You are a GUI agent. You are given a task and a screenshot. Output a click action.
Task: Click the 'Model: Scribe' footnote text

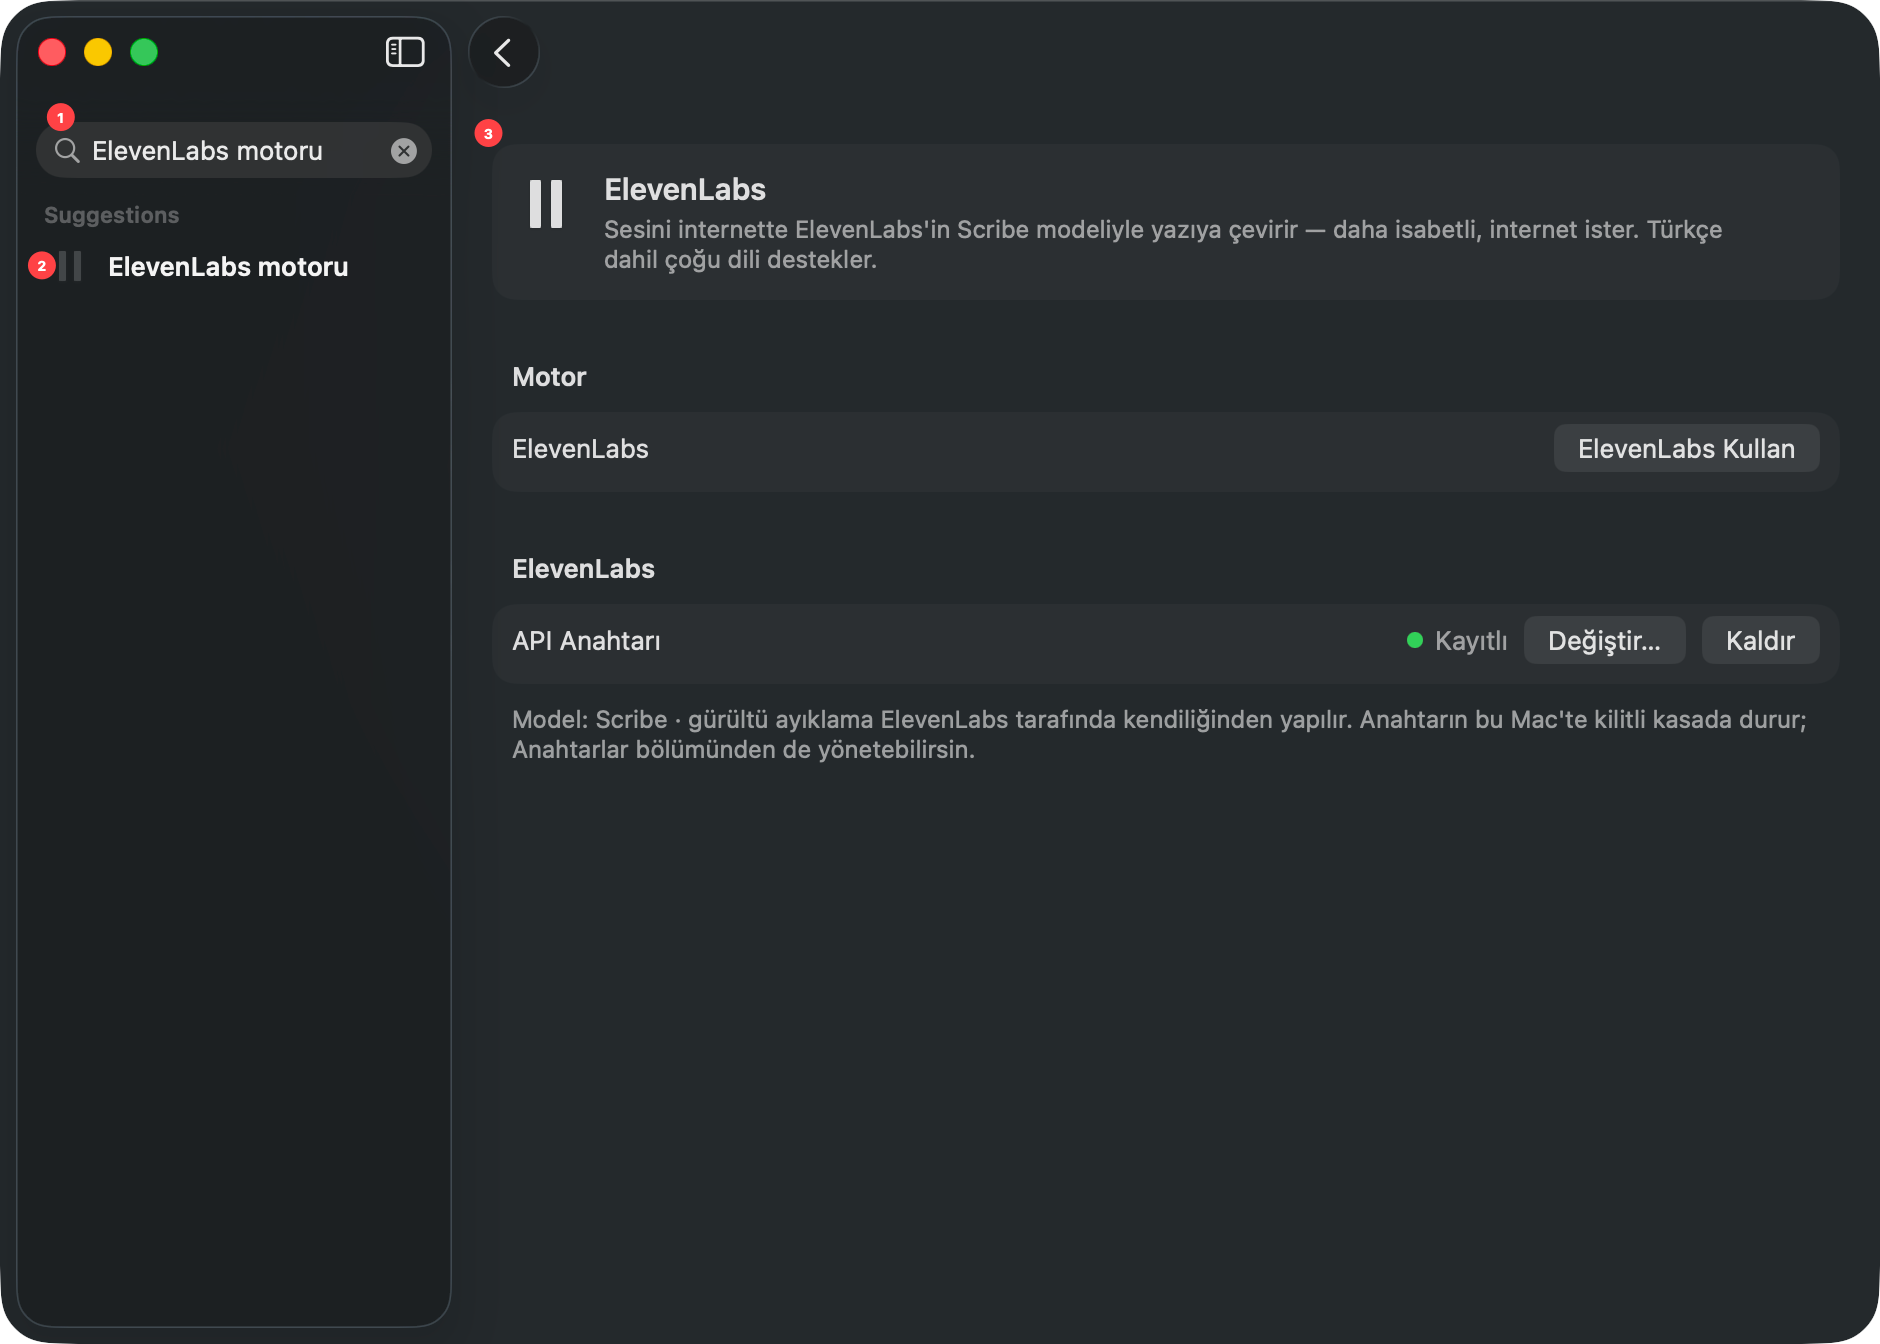click(x=1160, y=735)
